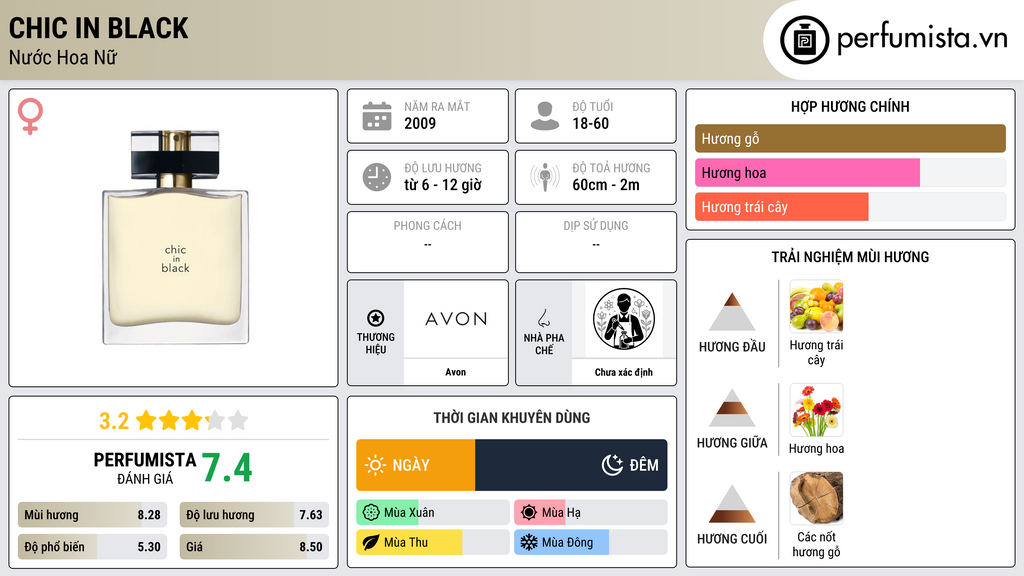Click the Avon brand name label

[x=456, y=372]
